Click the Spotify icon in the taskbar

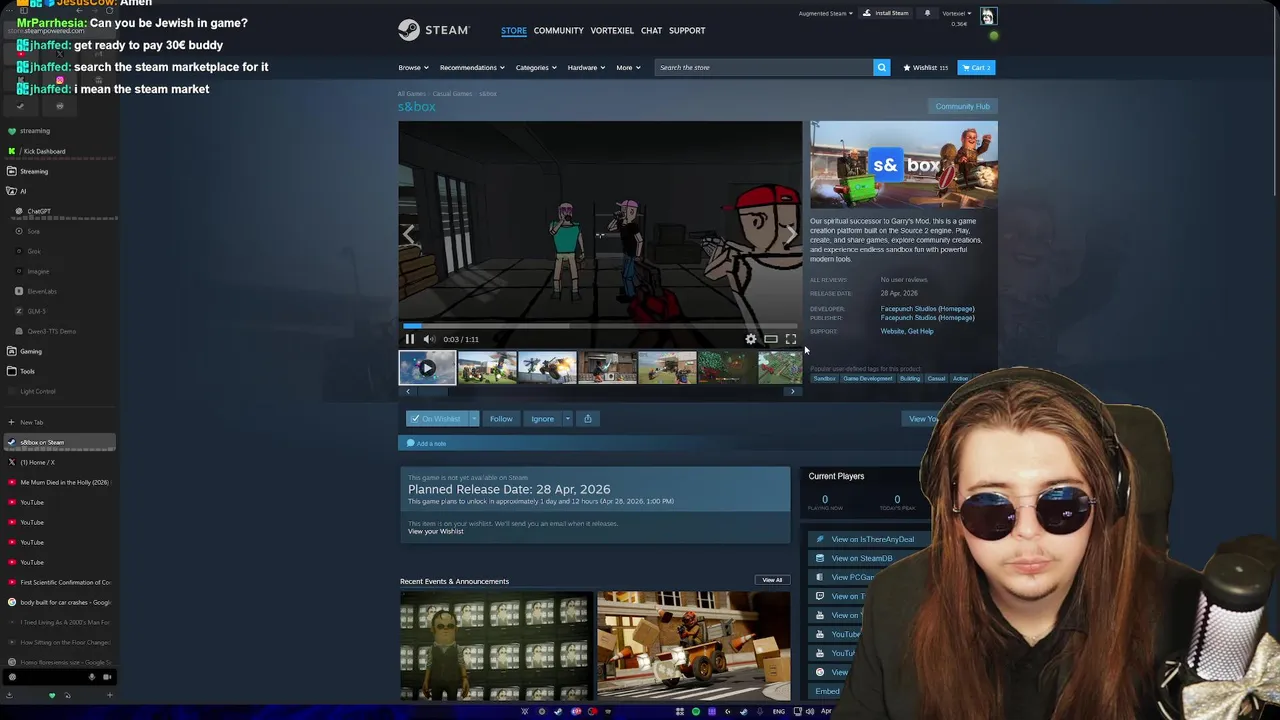click(696, 711)
